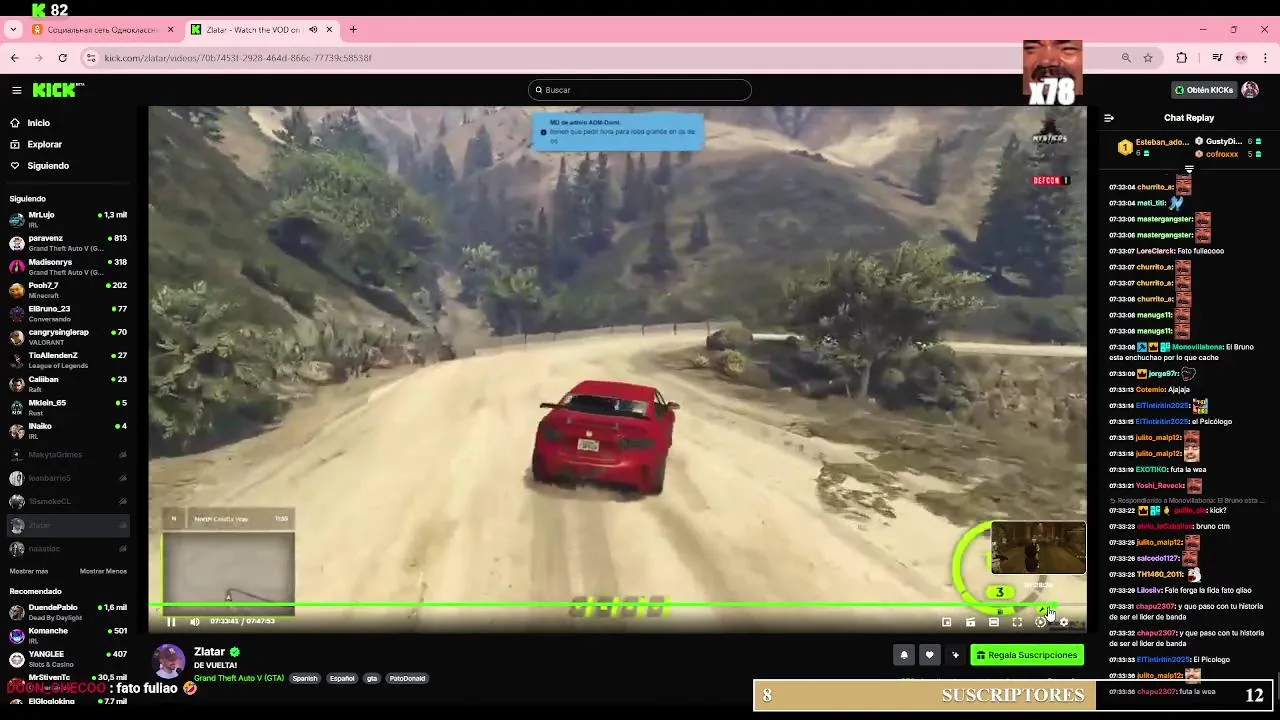
Task: Open YANGLEE recommended channel
Action: 68,659
